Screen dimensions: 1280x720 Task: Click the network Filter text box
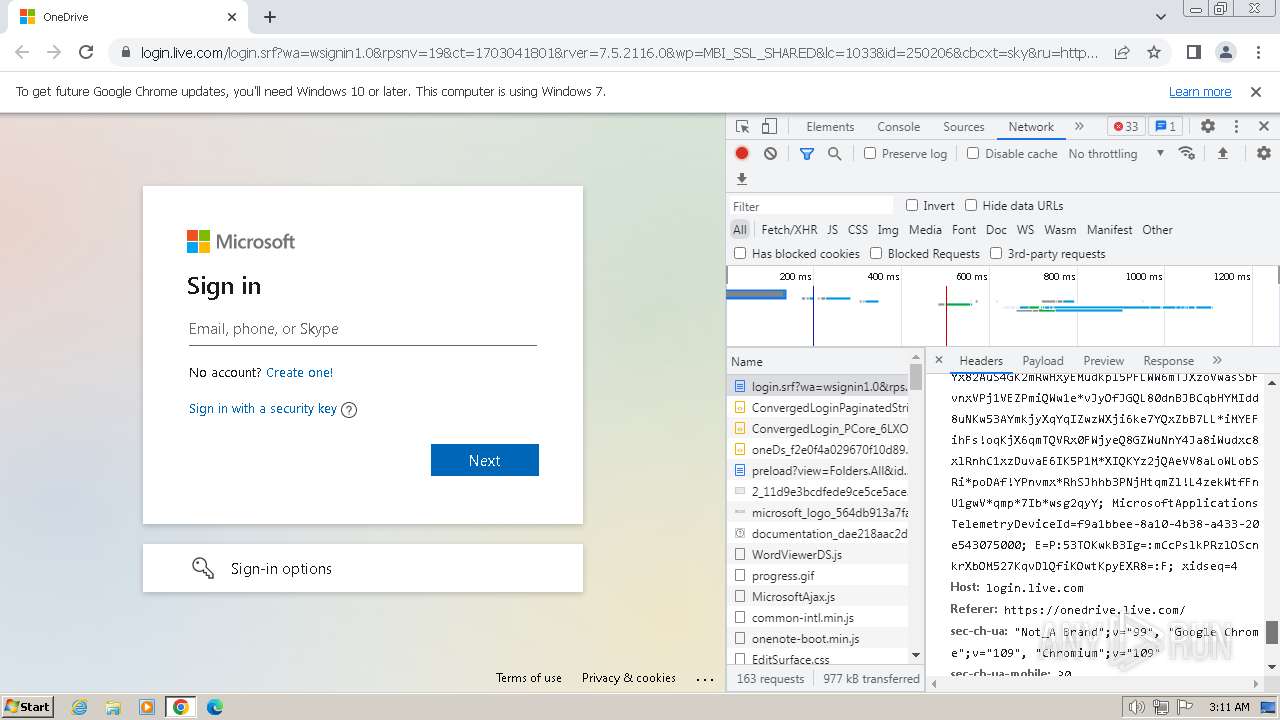[812, 206]
